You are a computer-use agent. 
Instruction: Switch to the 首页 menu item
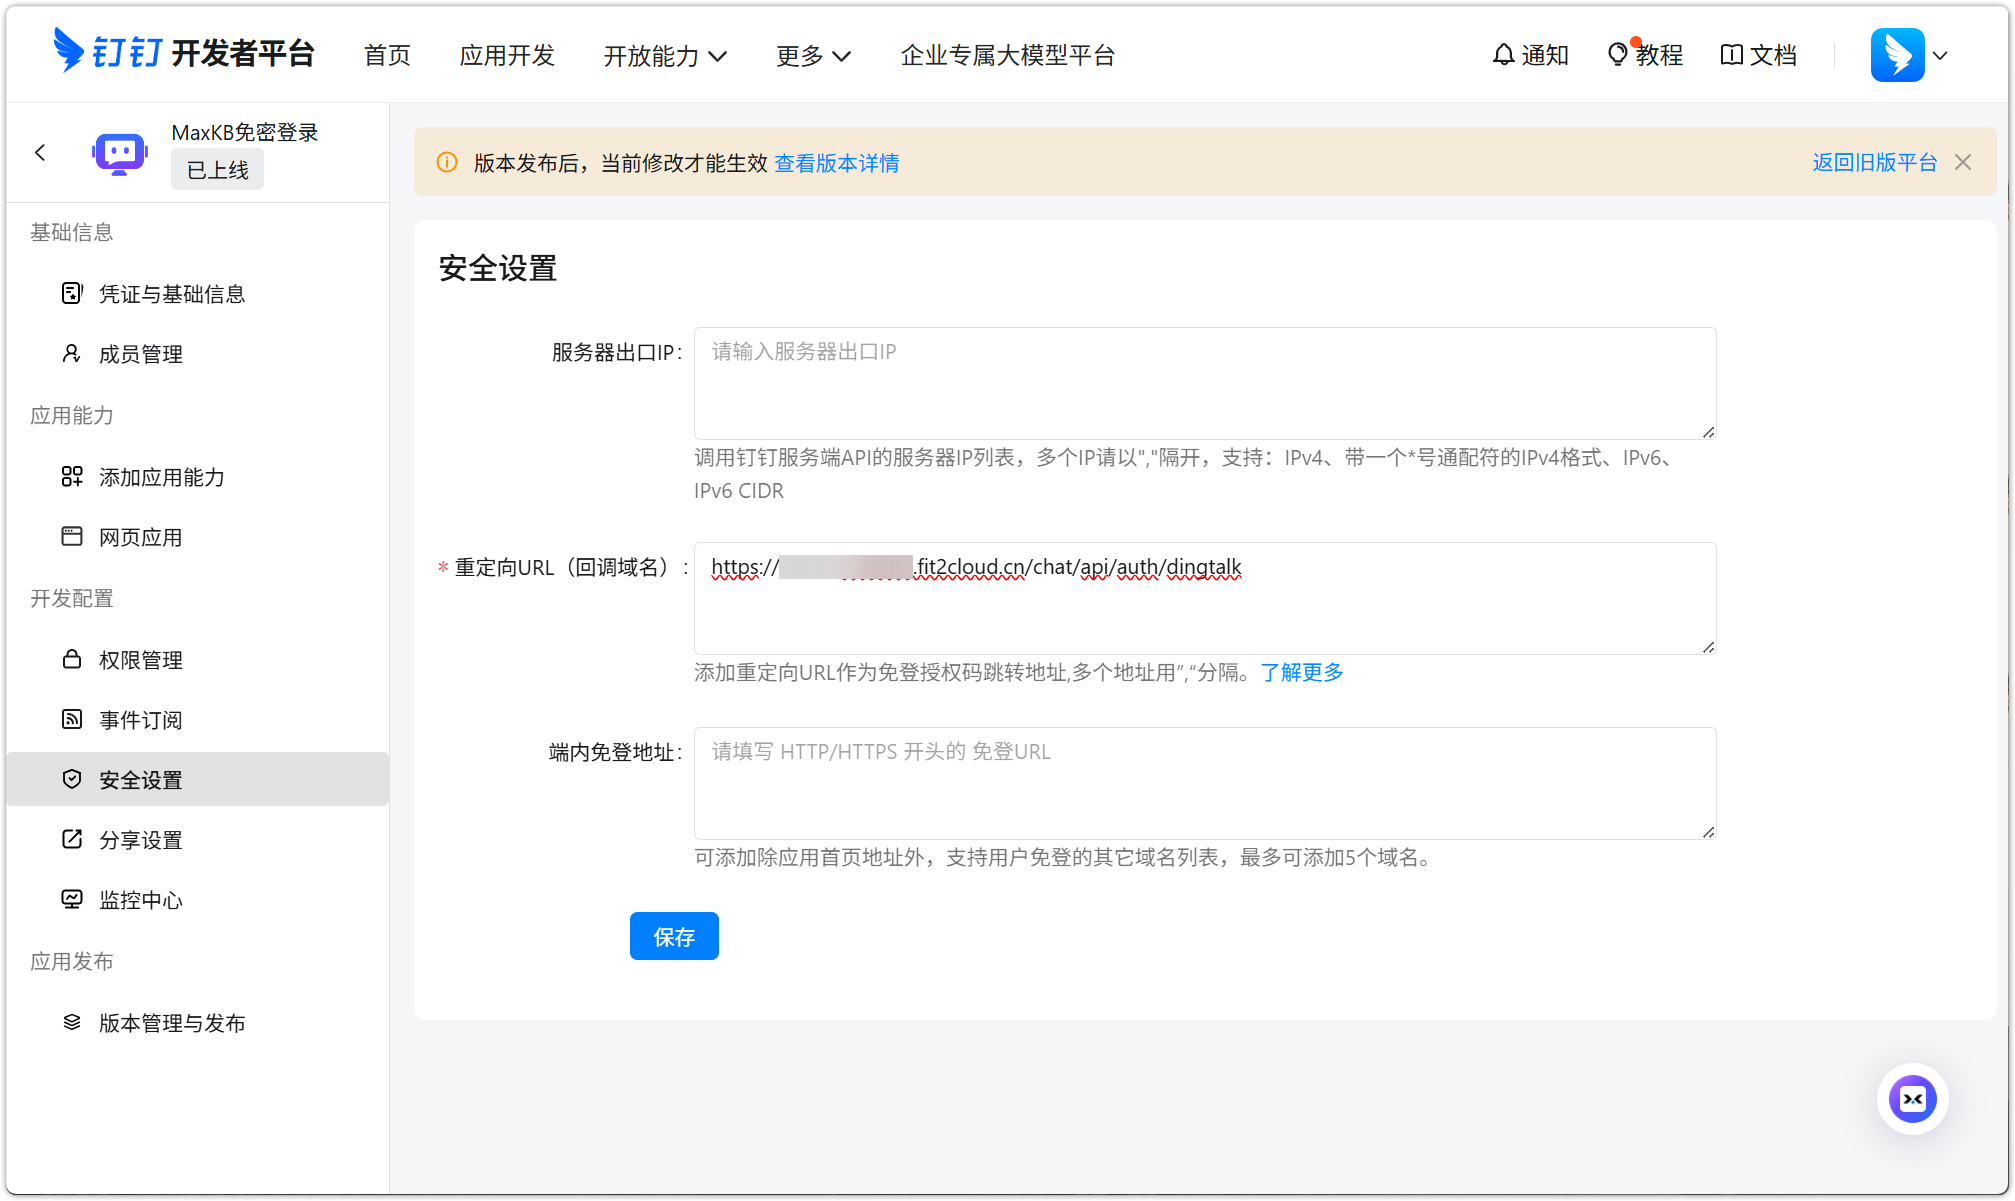tap(386, 56)
